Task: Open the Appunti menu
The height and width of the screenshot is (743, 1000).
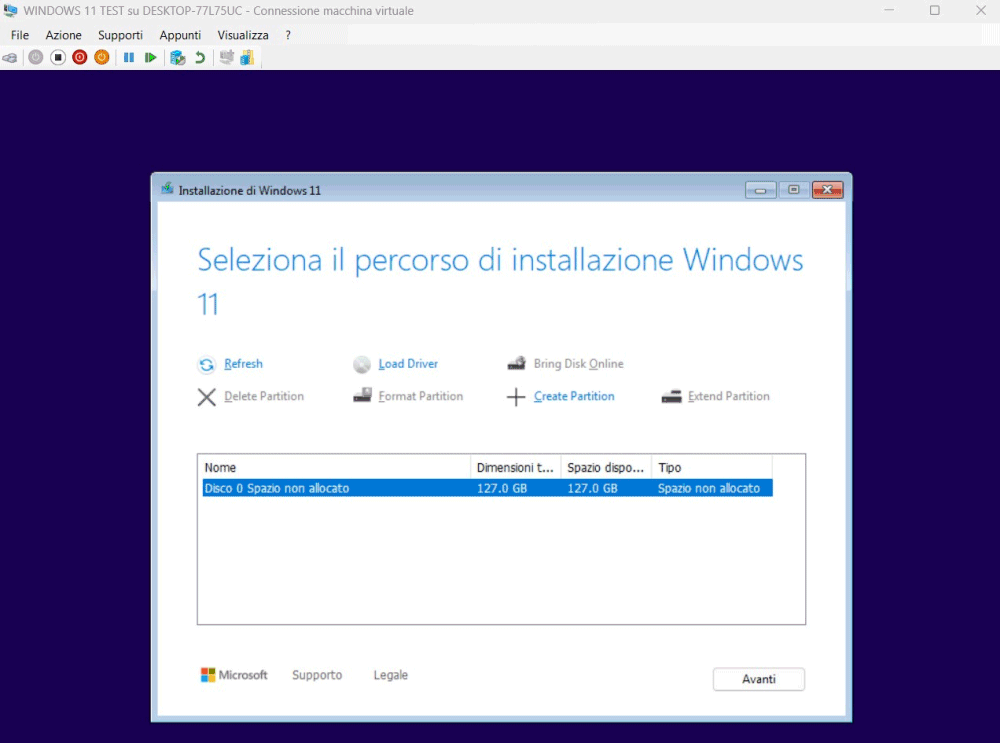Action: (x=180, y=35)
